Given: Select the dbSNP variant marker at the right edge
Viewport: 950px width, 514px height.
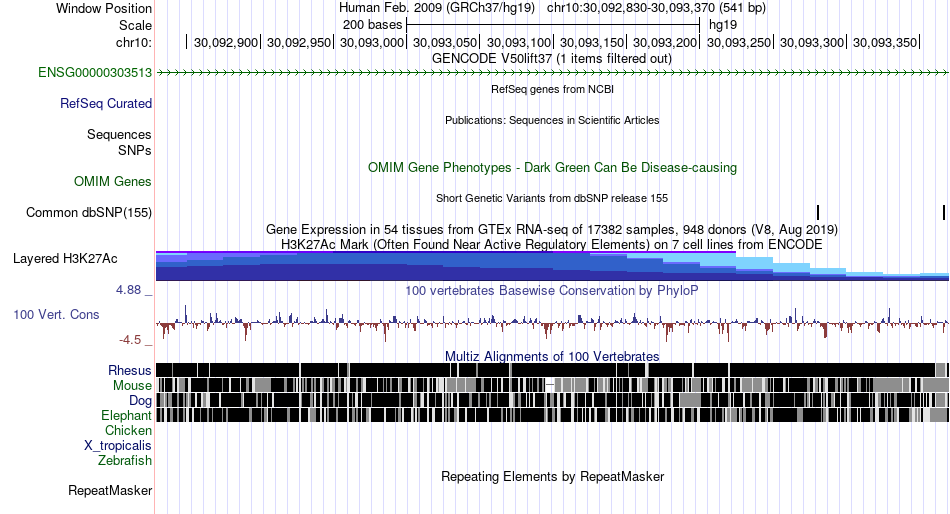Looking at the screenshot, I should (944, 213).
